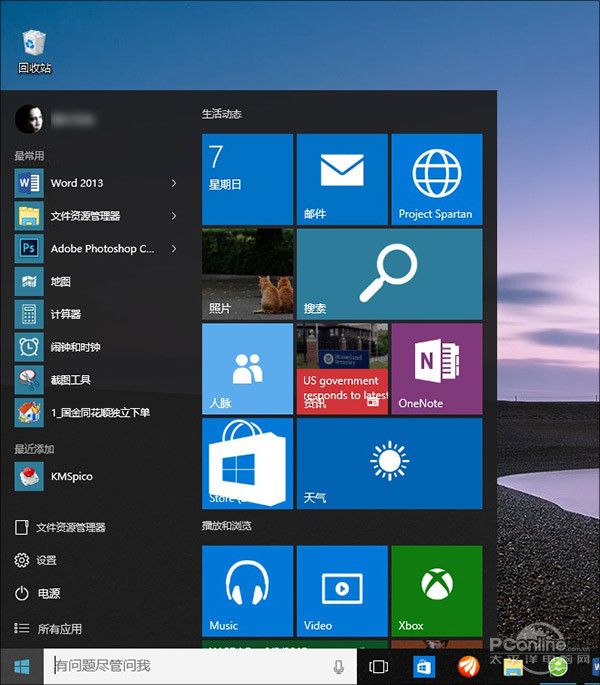
Task: Open the Video tile
Action: tap(342, 590)
